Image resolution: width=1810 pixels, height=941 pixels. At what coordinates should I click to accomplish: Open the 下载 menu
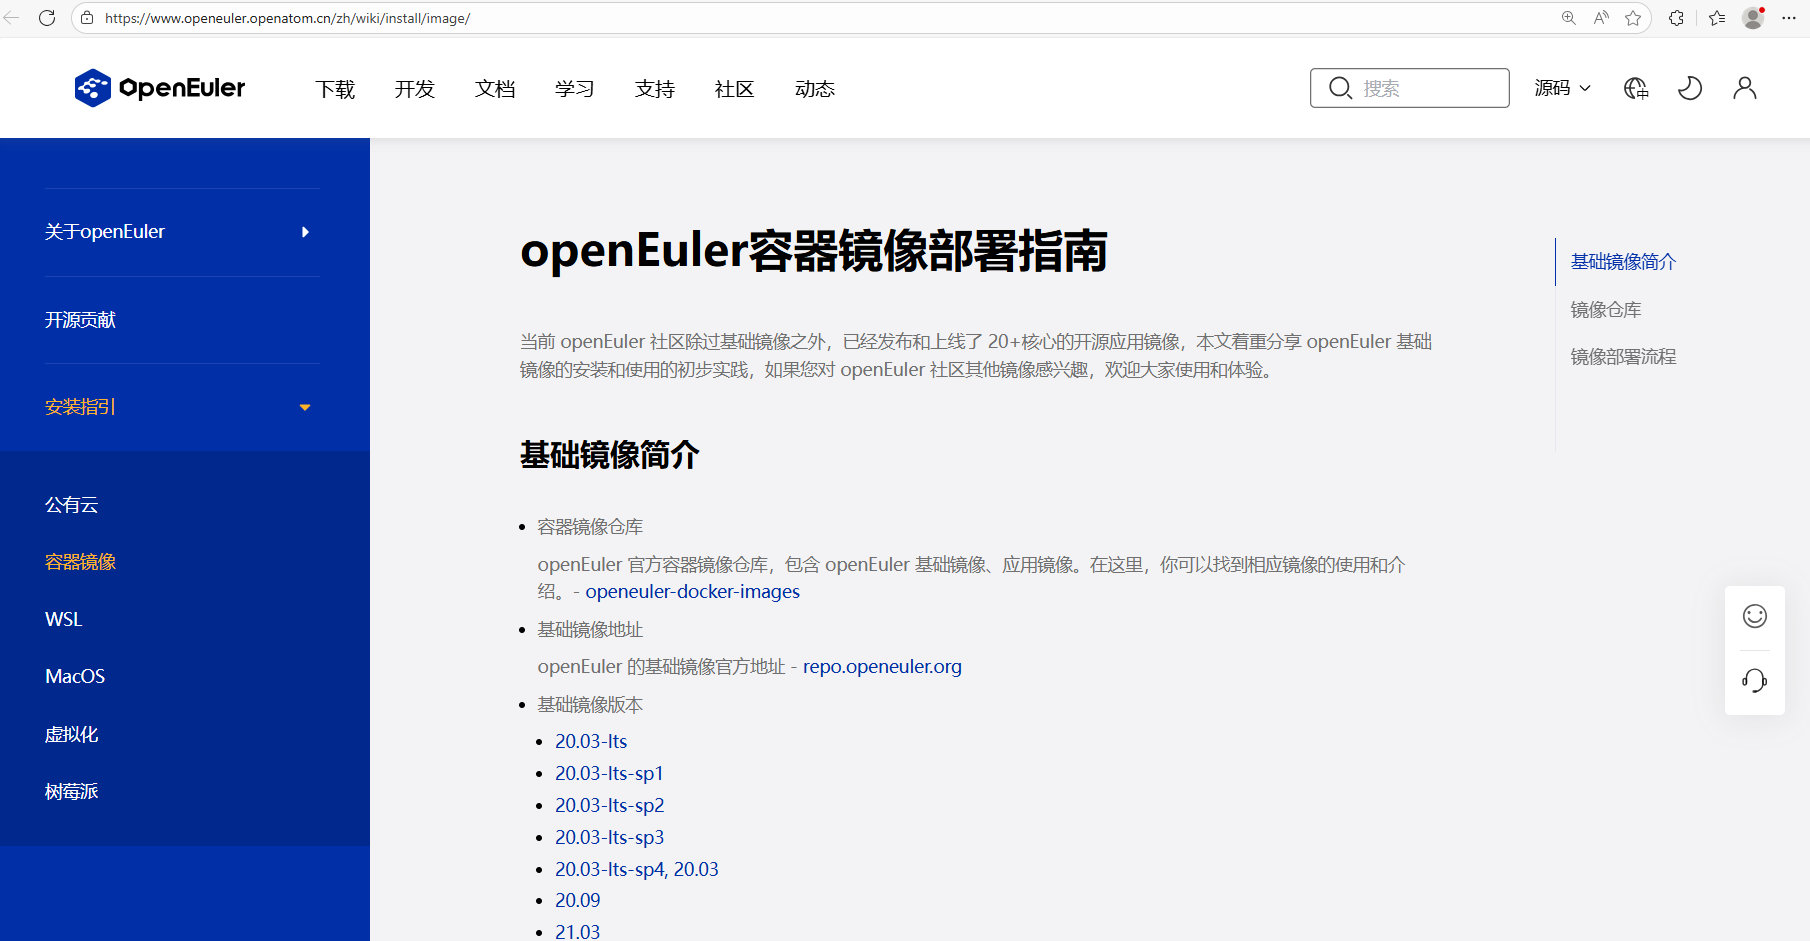coord(335,89)
